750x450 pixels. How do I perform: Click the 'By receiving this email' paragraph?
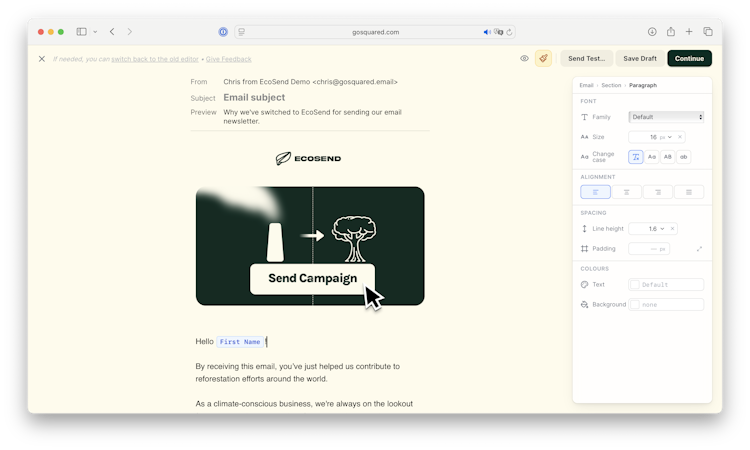coord(298,373)
